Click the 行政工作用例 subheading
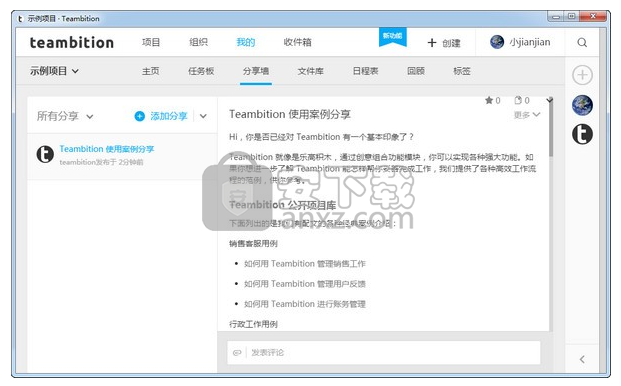This screenshot has height=386, width=621. [x=253, y=324]
